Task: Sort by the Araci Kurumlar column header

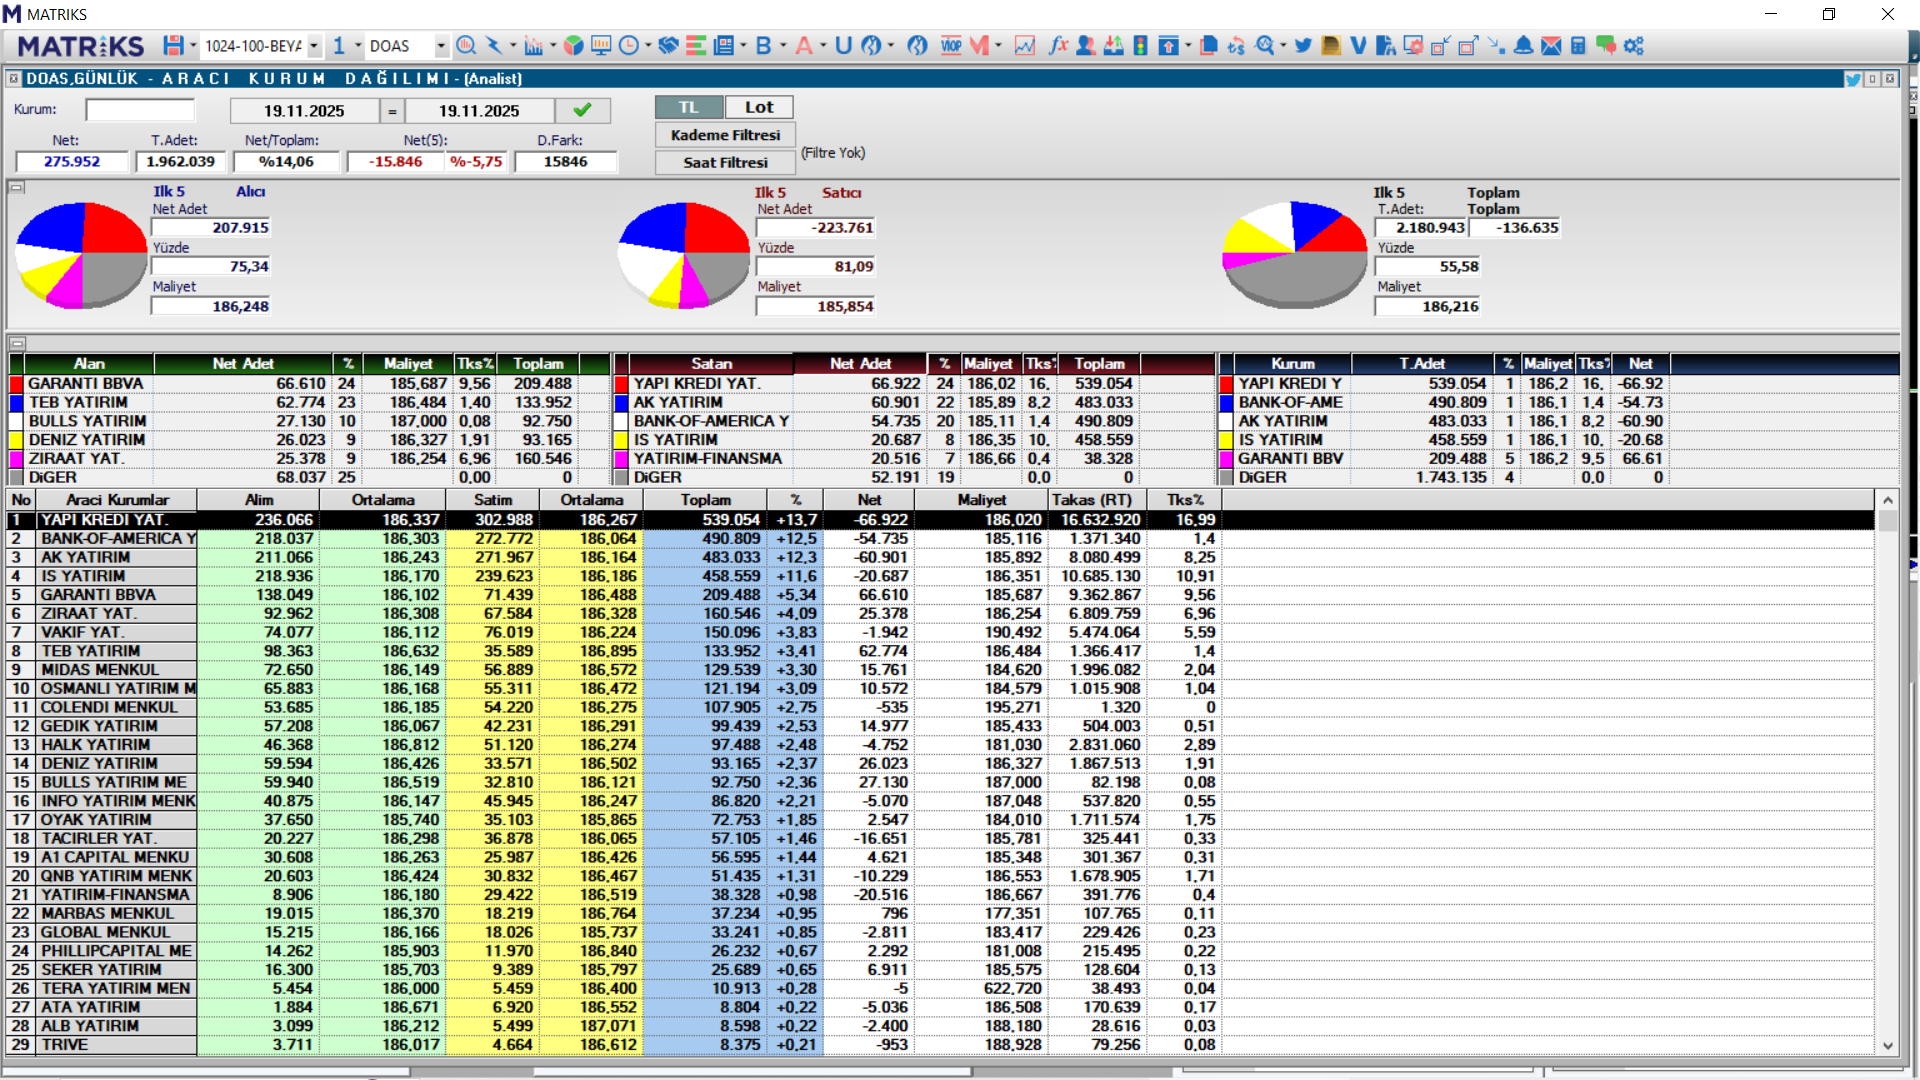Action: click(117, 500)
